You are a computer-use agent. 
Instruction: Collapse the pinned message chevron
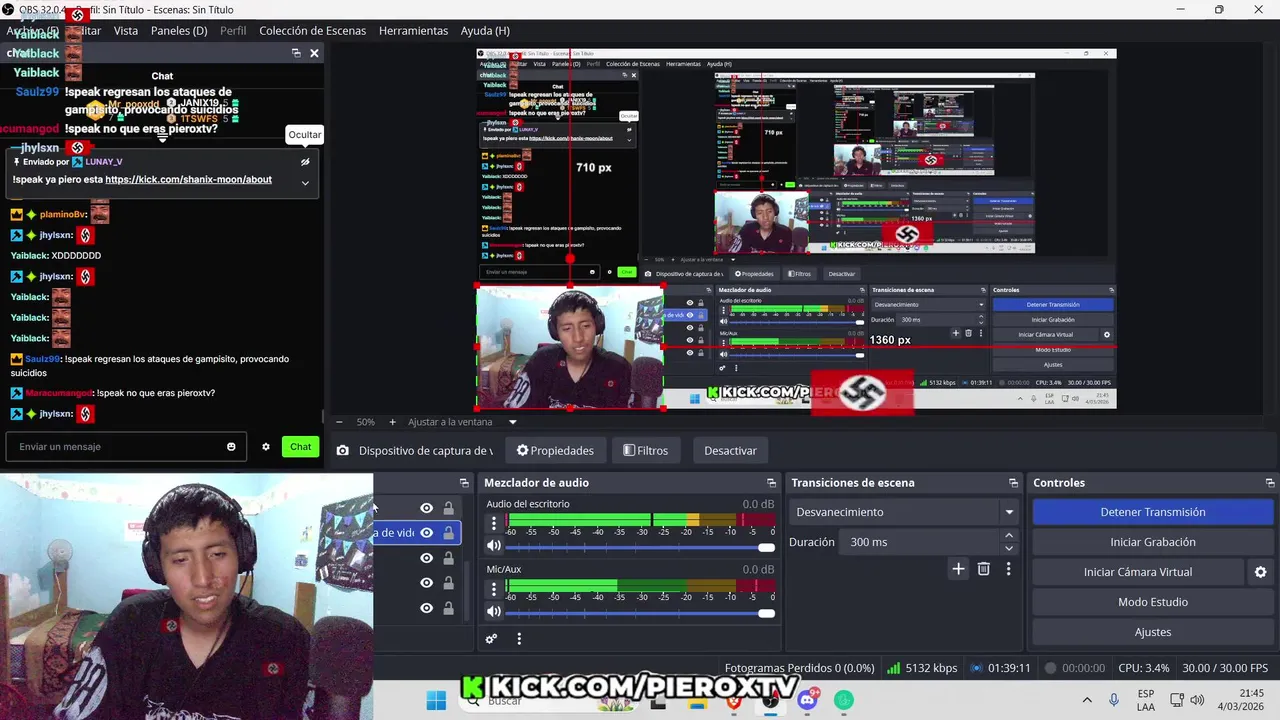click(x=305, y=182)
